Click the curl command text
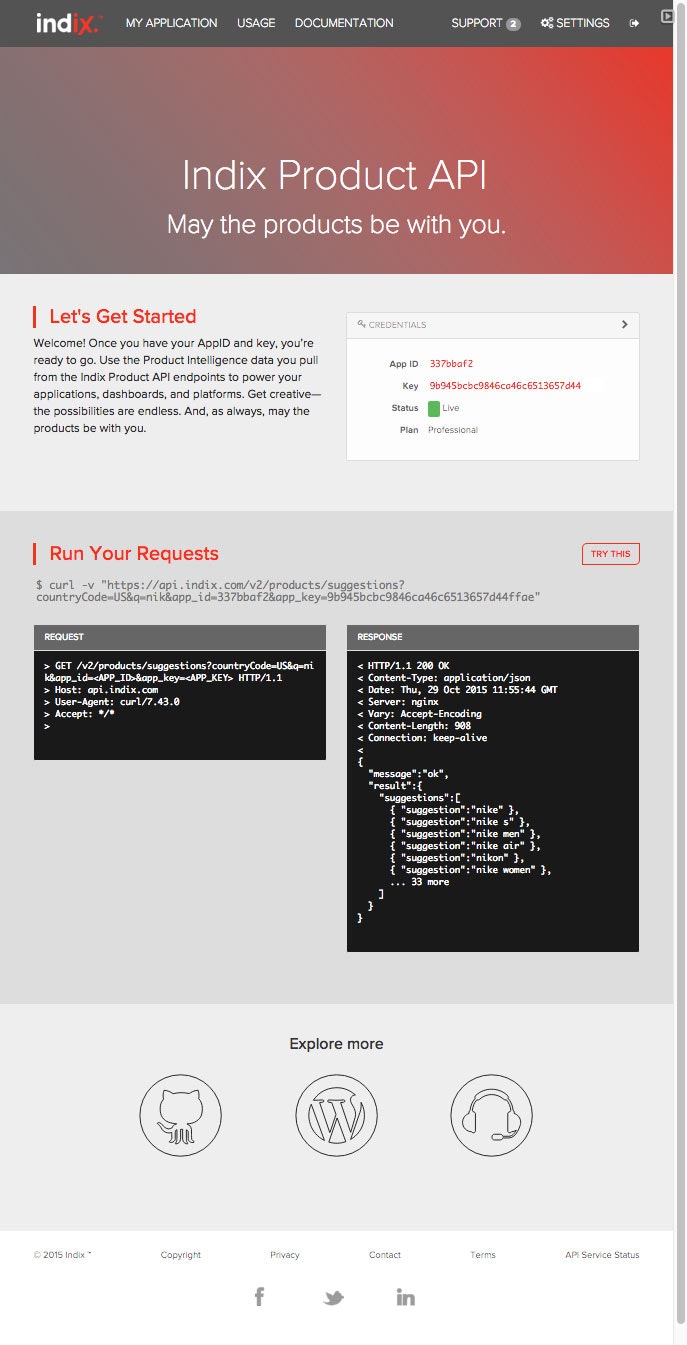 [x=288, y=590]
